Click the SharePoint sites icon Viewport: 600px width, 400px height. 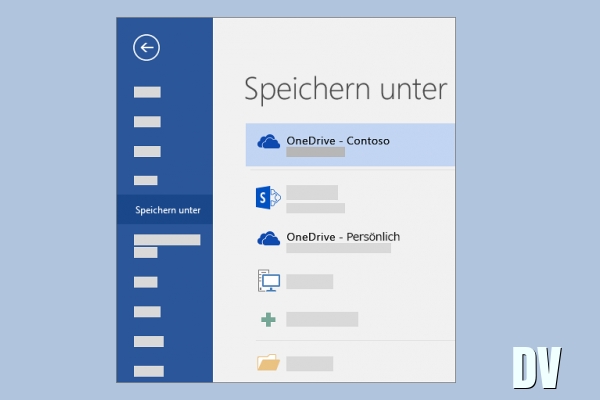(x=268, y=198)
